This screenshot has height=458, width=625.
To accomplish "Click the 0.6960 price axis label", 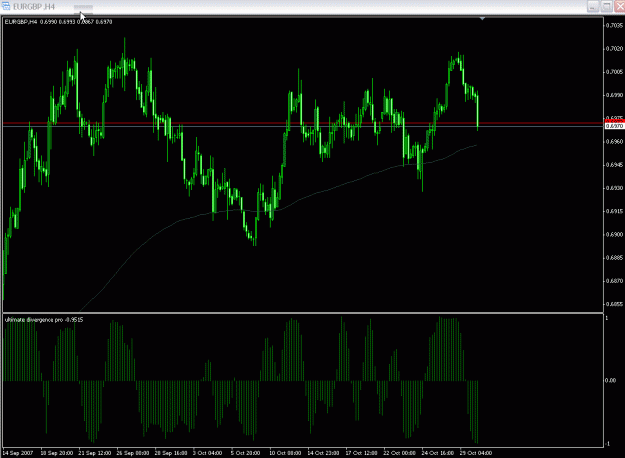I will pyautogui.click(x=614, y=142).
